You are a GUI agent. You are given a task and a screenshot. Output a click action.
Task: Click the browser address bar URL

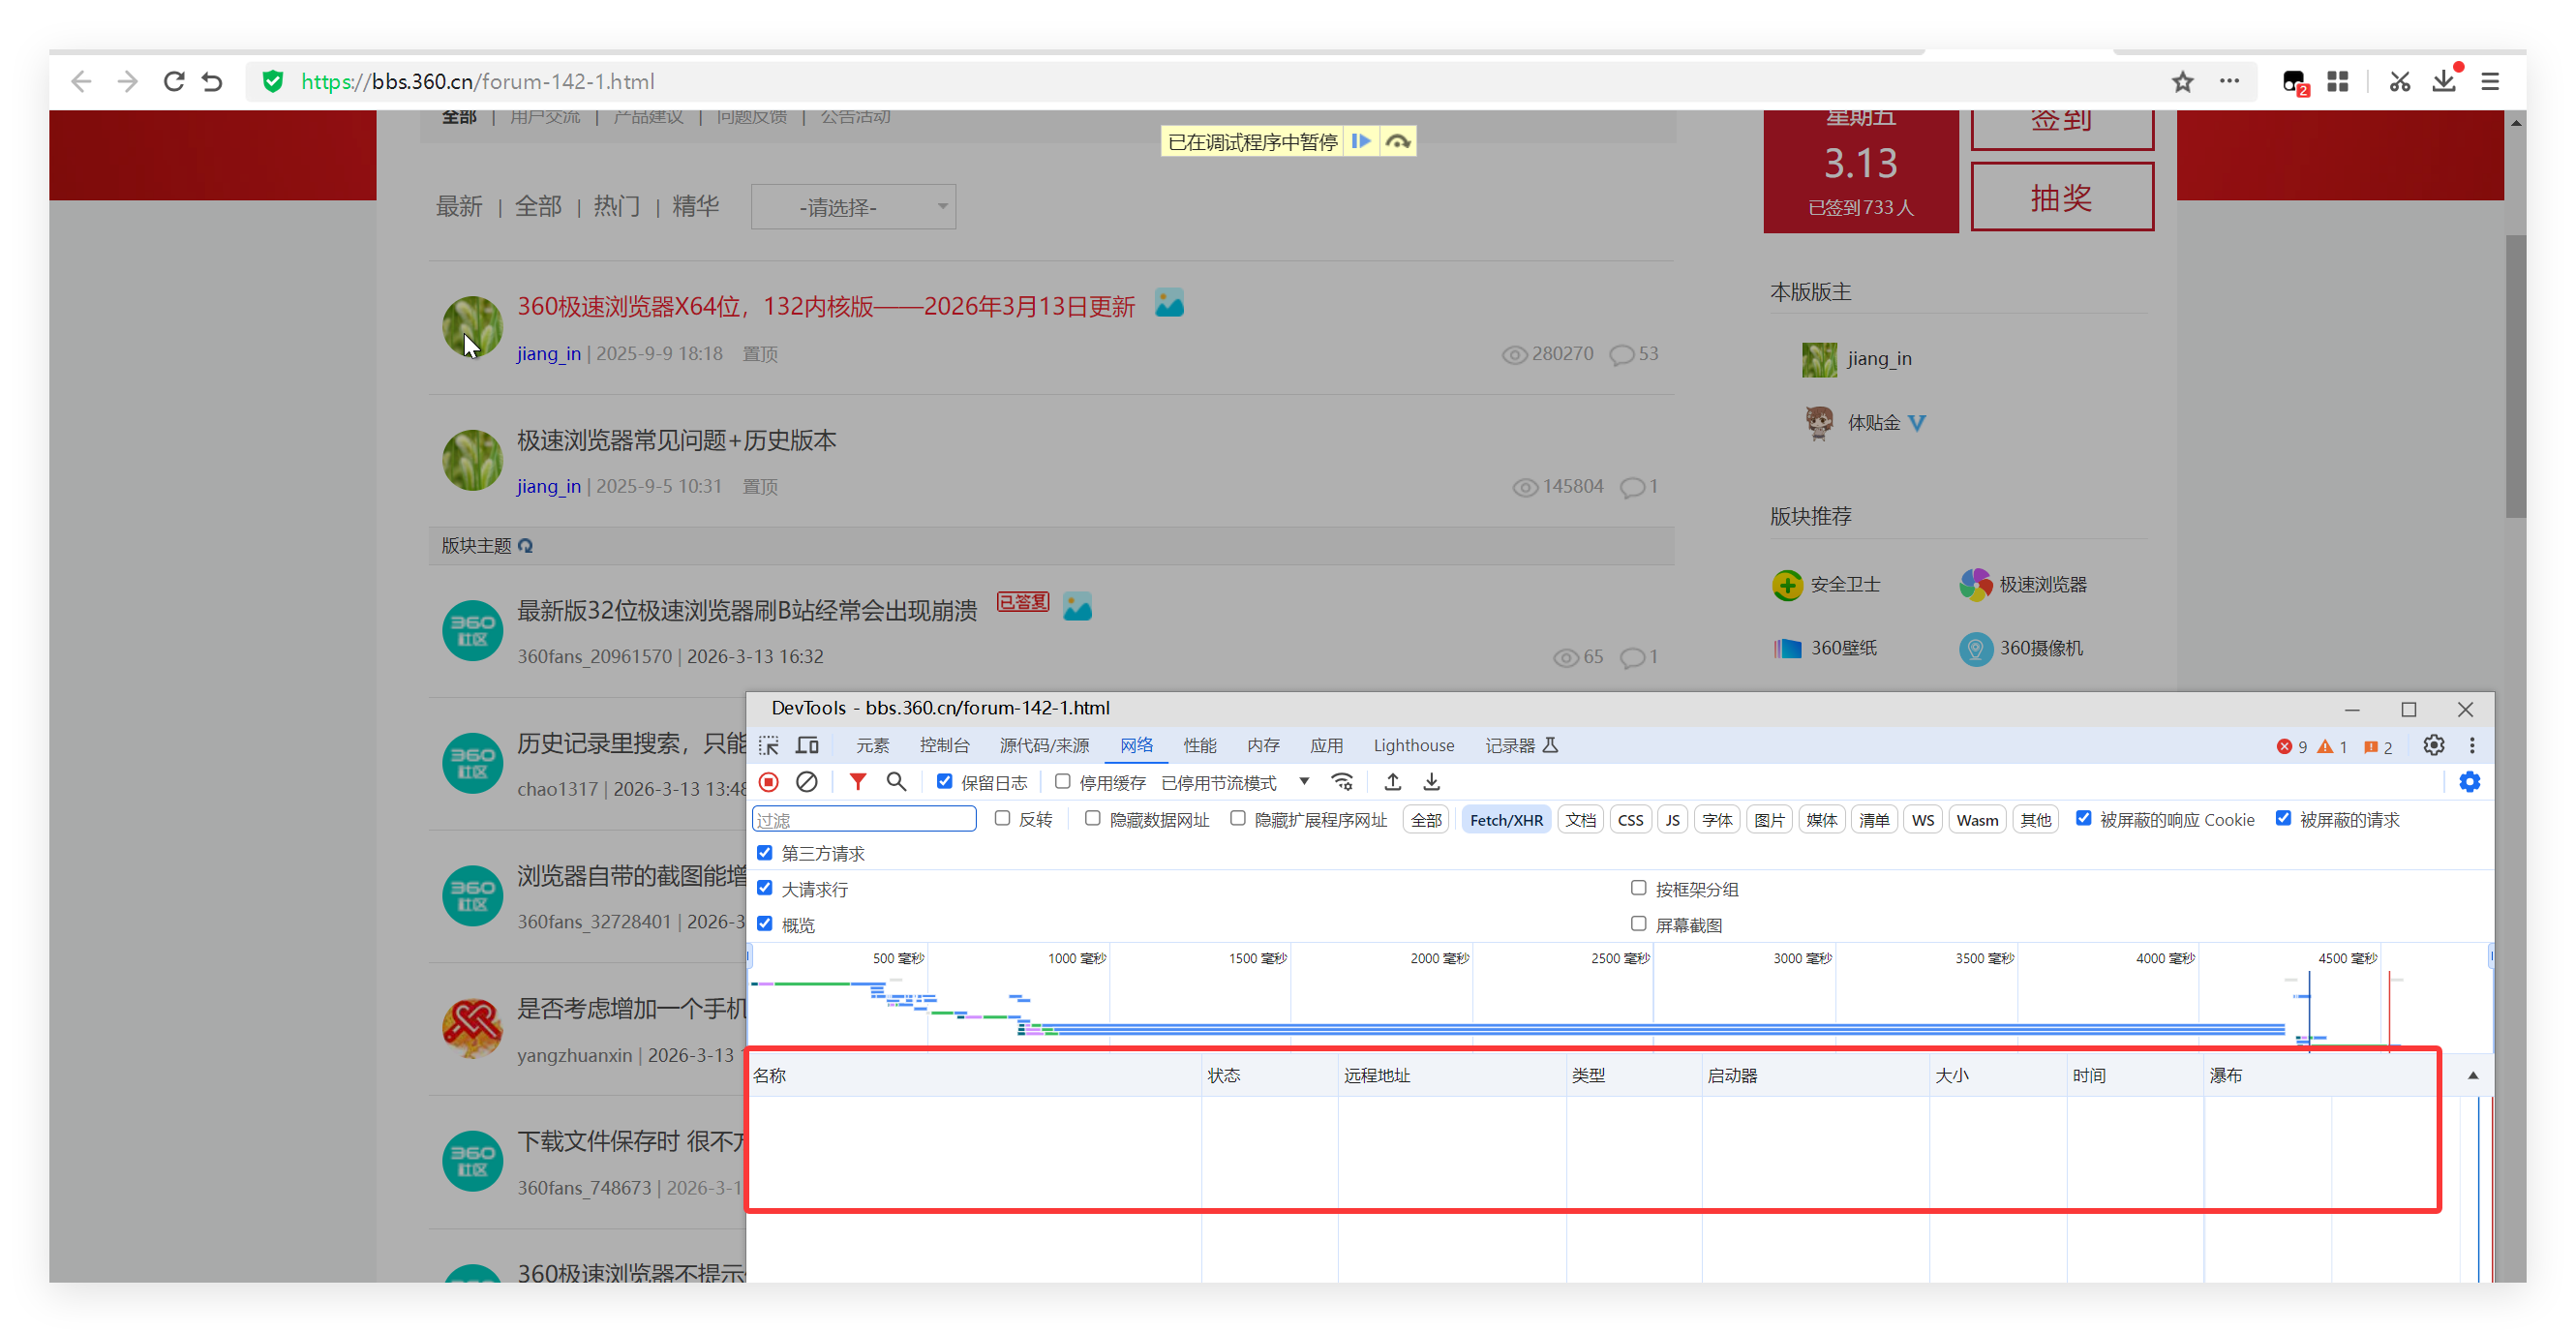(478, 81)
